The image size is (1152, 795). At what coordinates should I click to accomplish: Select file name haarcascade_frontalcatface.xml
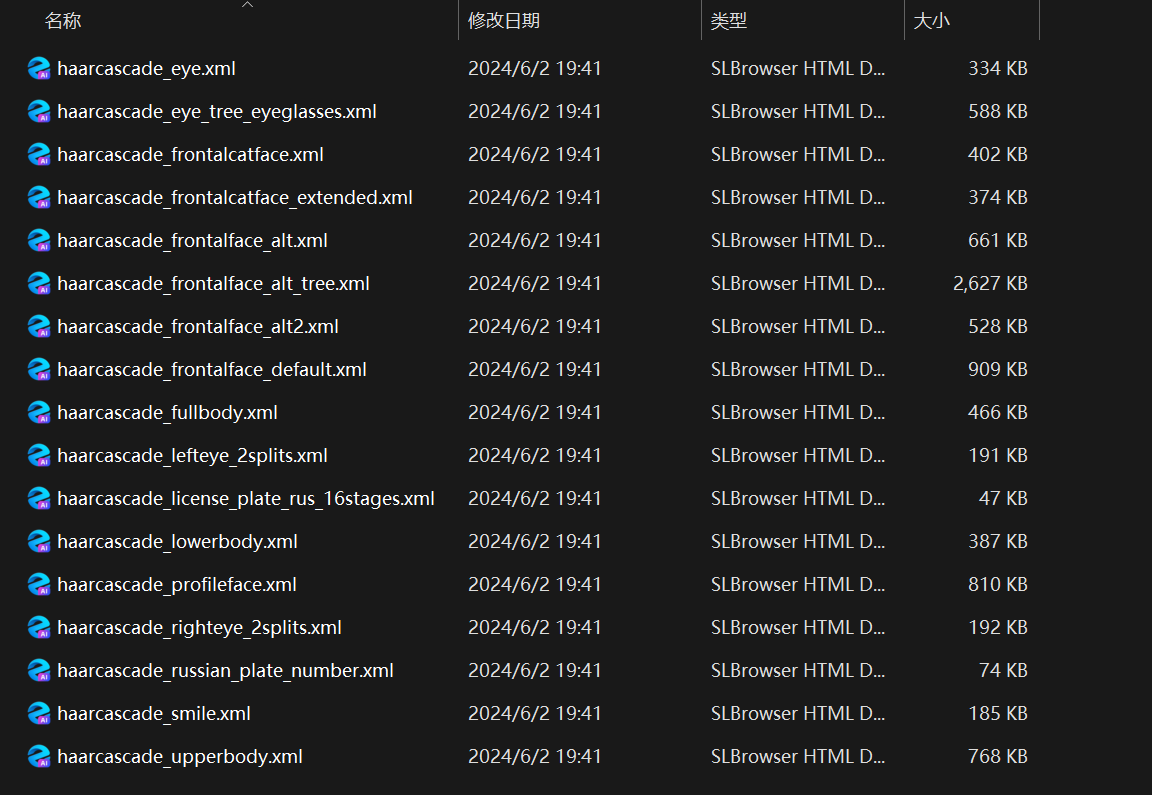click(x=190, y=155)
